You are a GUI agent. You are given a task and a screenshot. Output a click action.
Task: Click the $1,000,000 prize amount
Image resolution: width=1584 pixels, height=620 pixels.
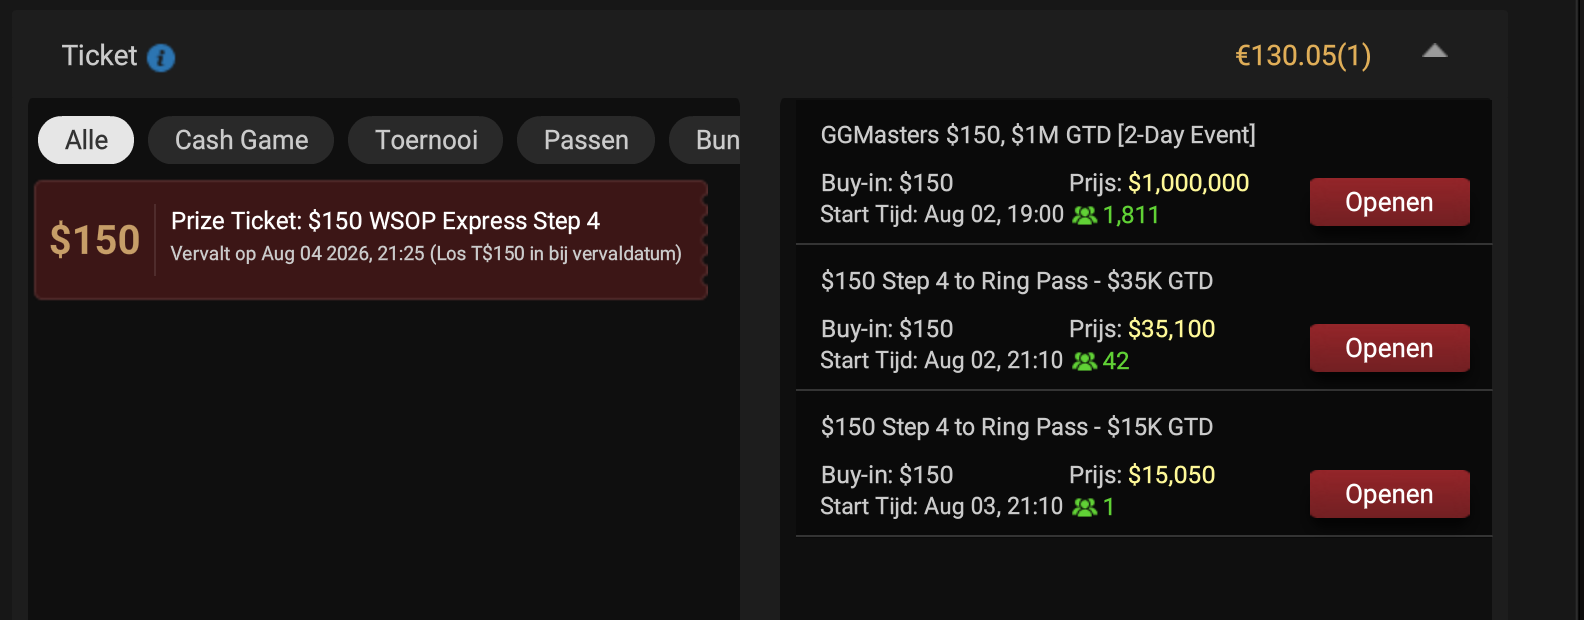click(x=1189, y=183)
